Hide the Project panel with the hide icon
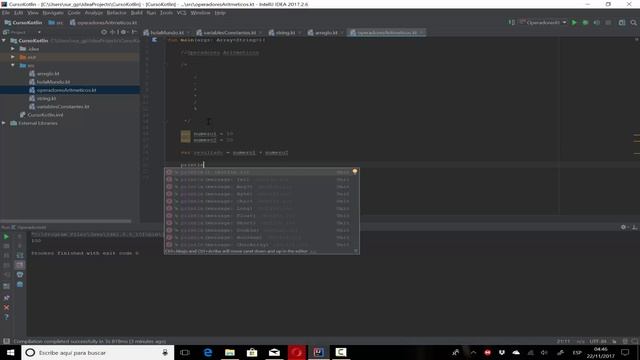Viewport: 640px width, 360px height. 133,32
